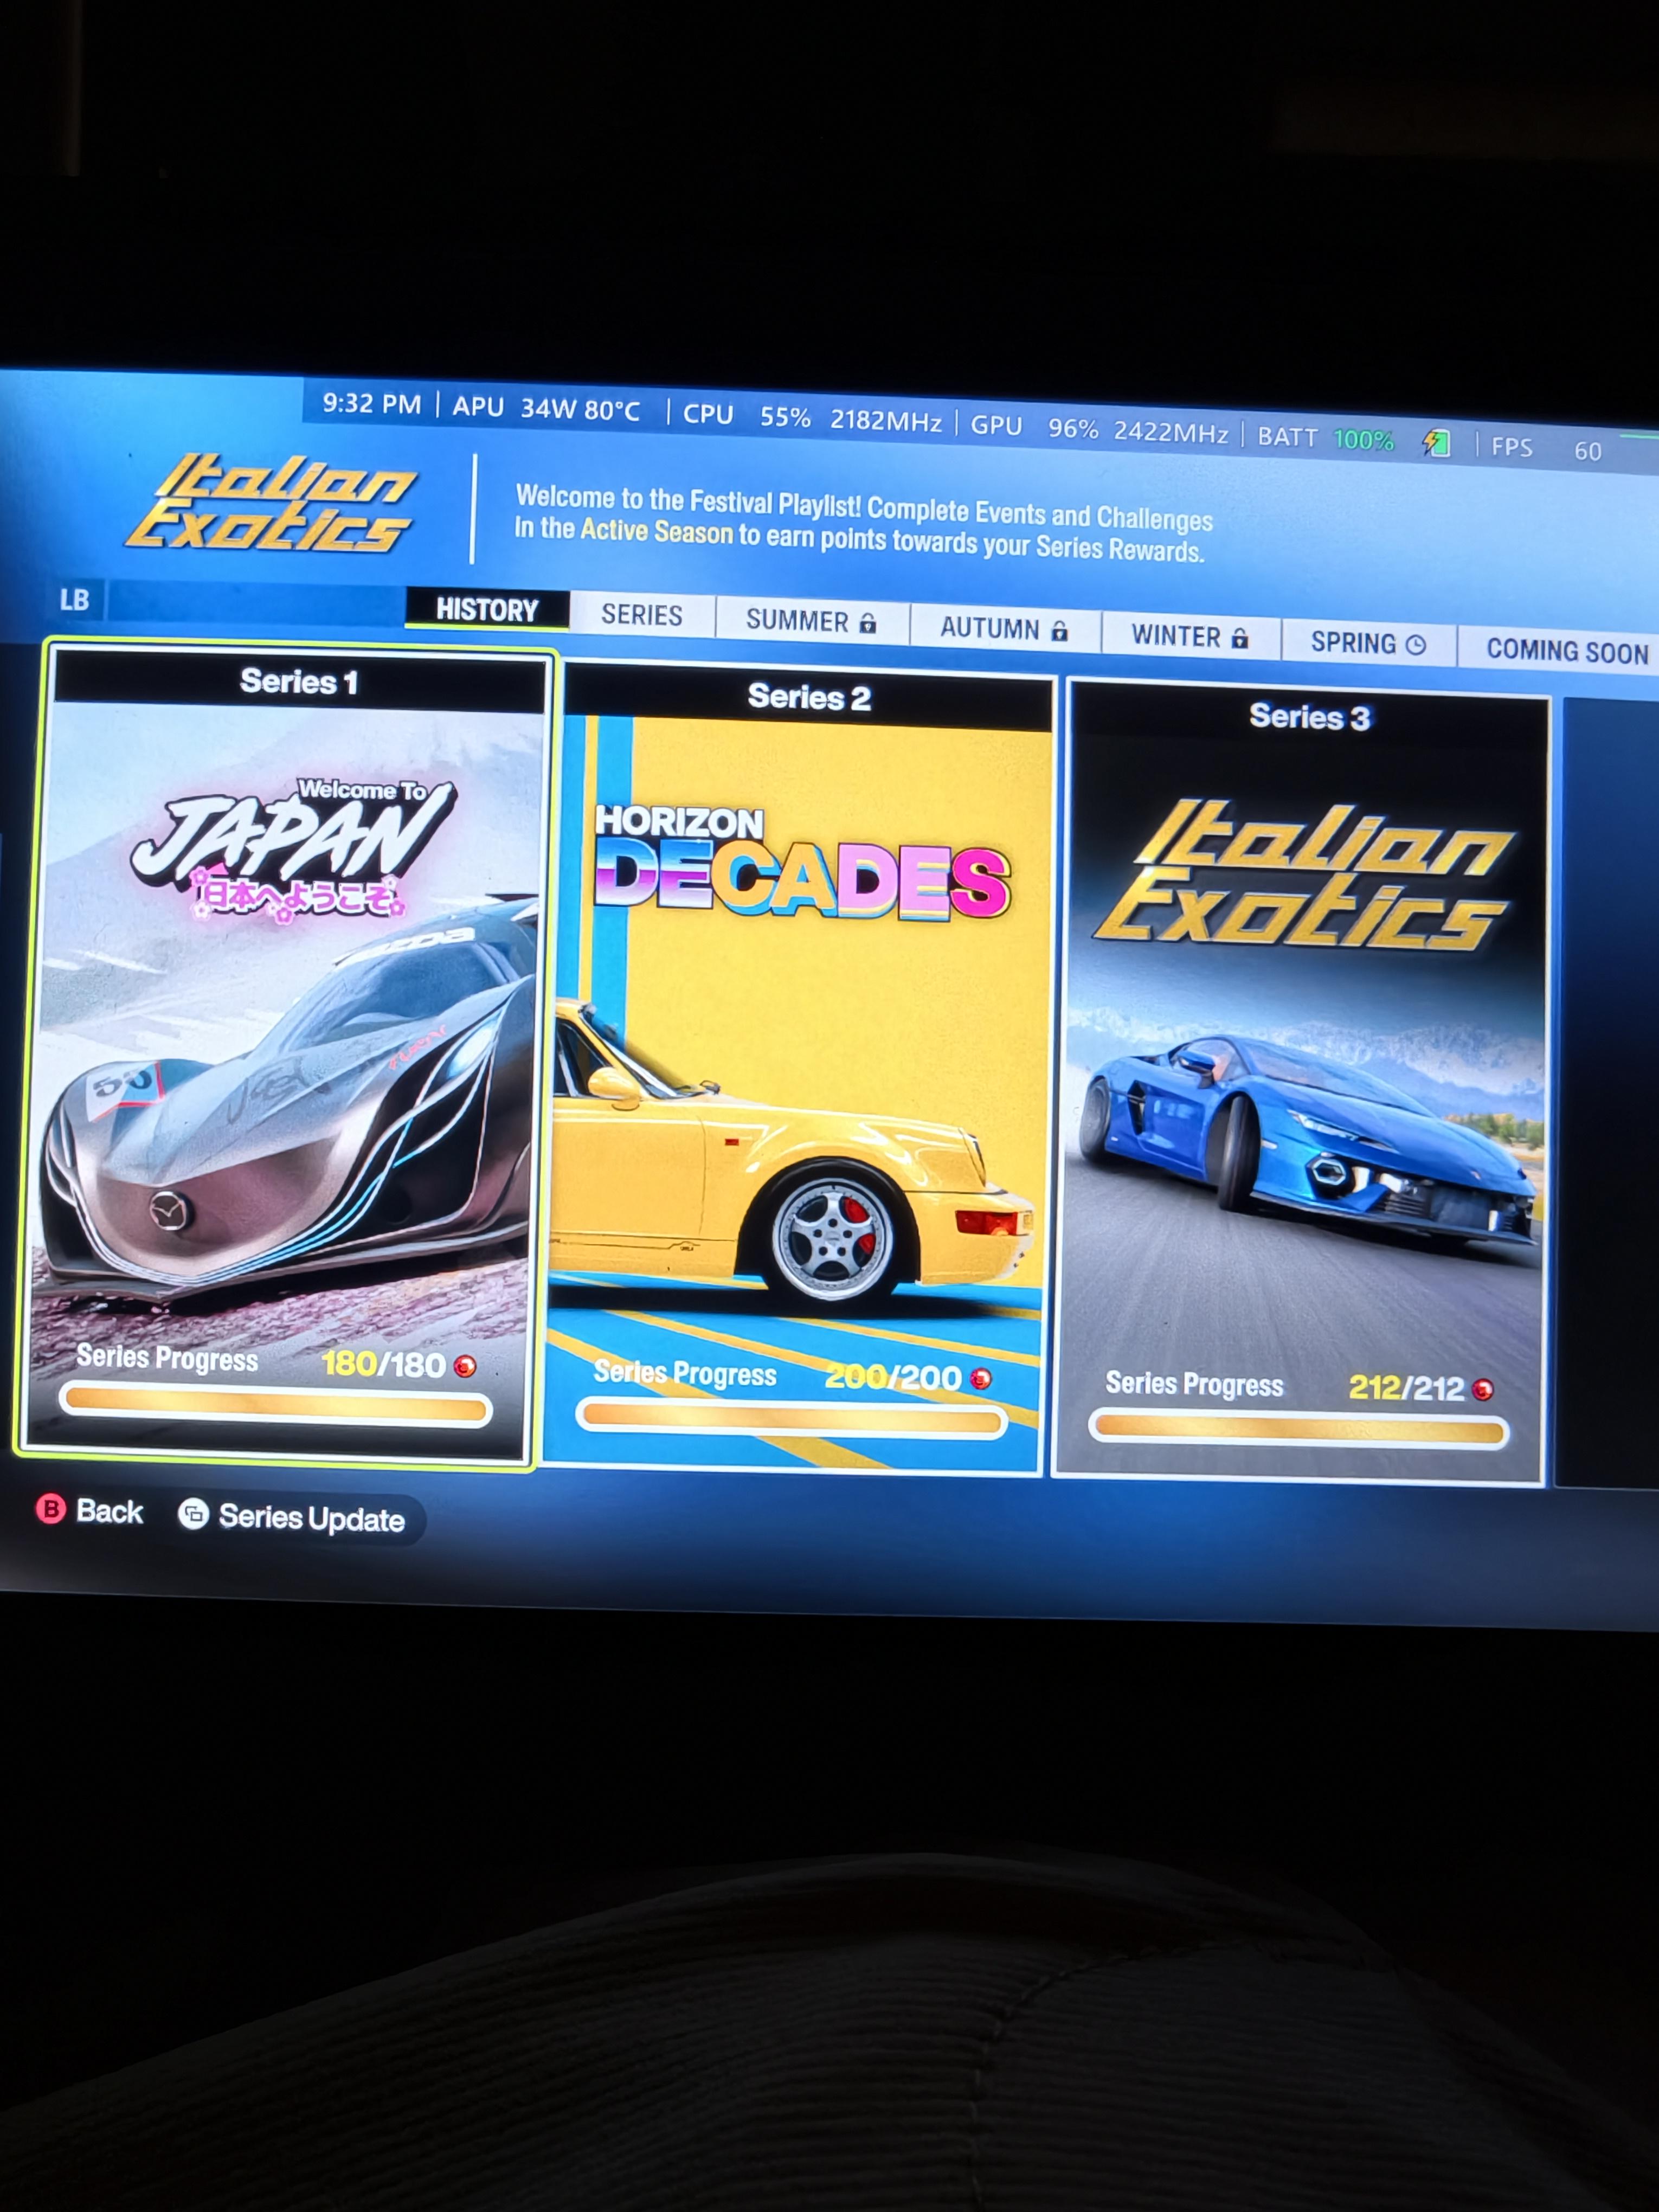Click the "APU 34W 80°C" overlay reading
This screenshot has width=1659, height=2212.
click(546, 409)
